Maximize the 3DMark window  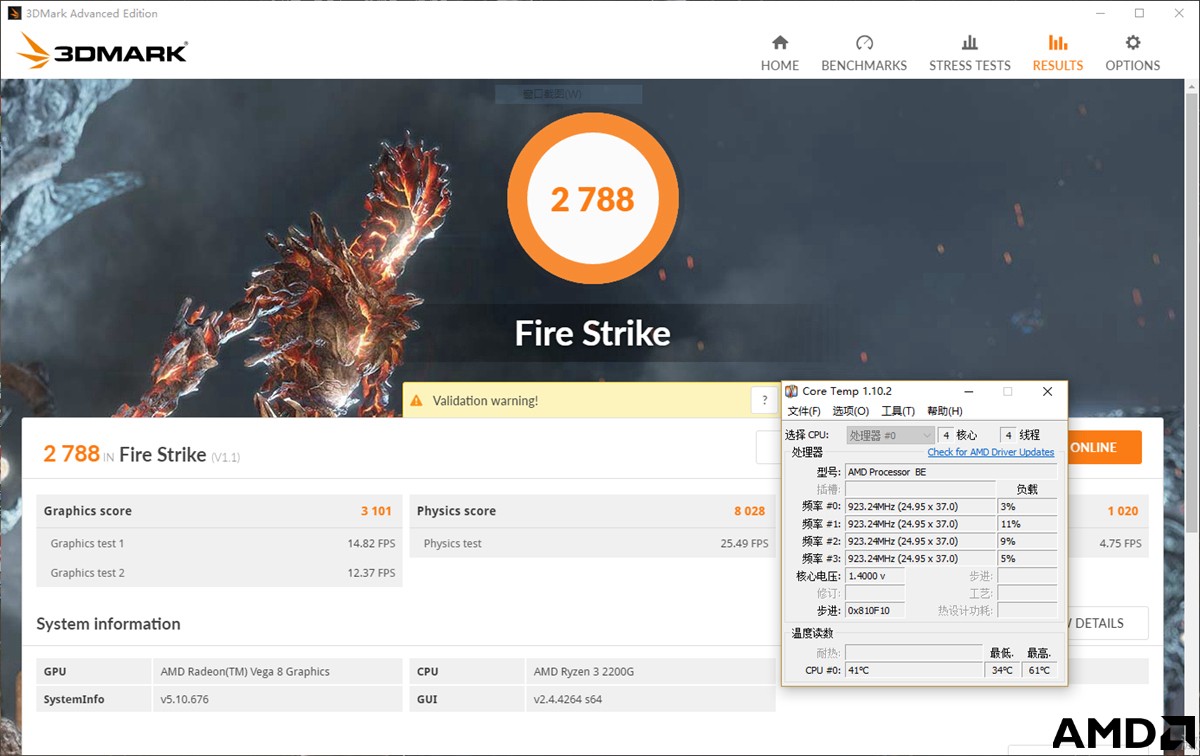tap(1139, 13)
